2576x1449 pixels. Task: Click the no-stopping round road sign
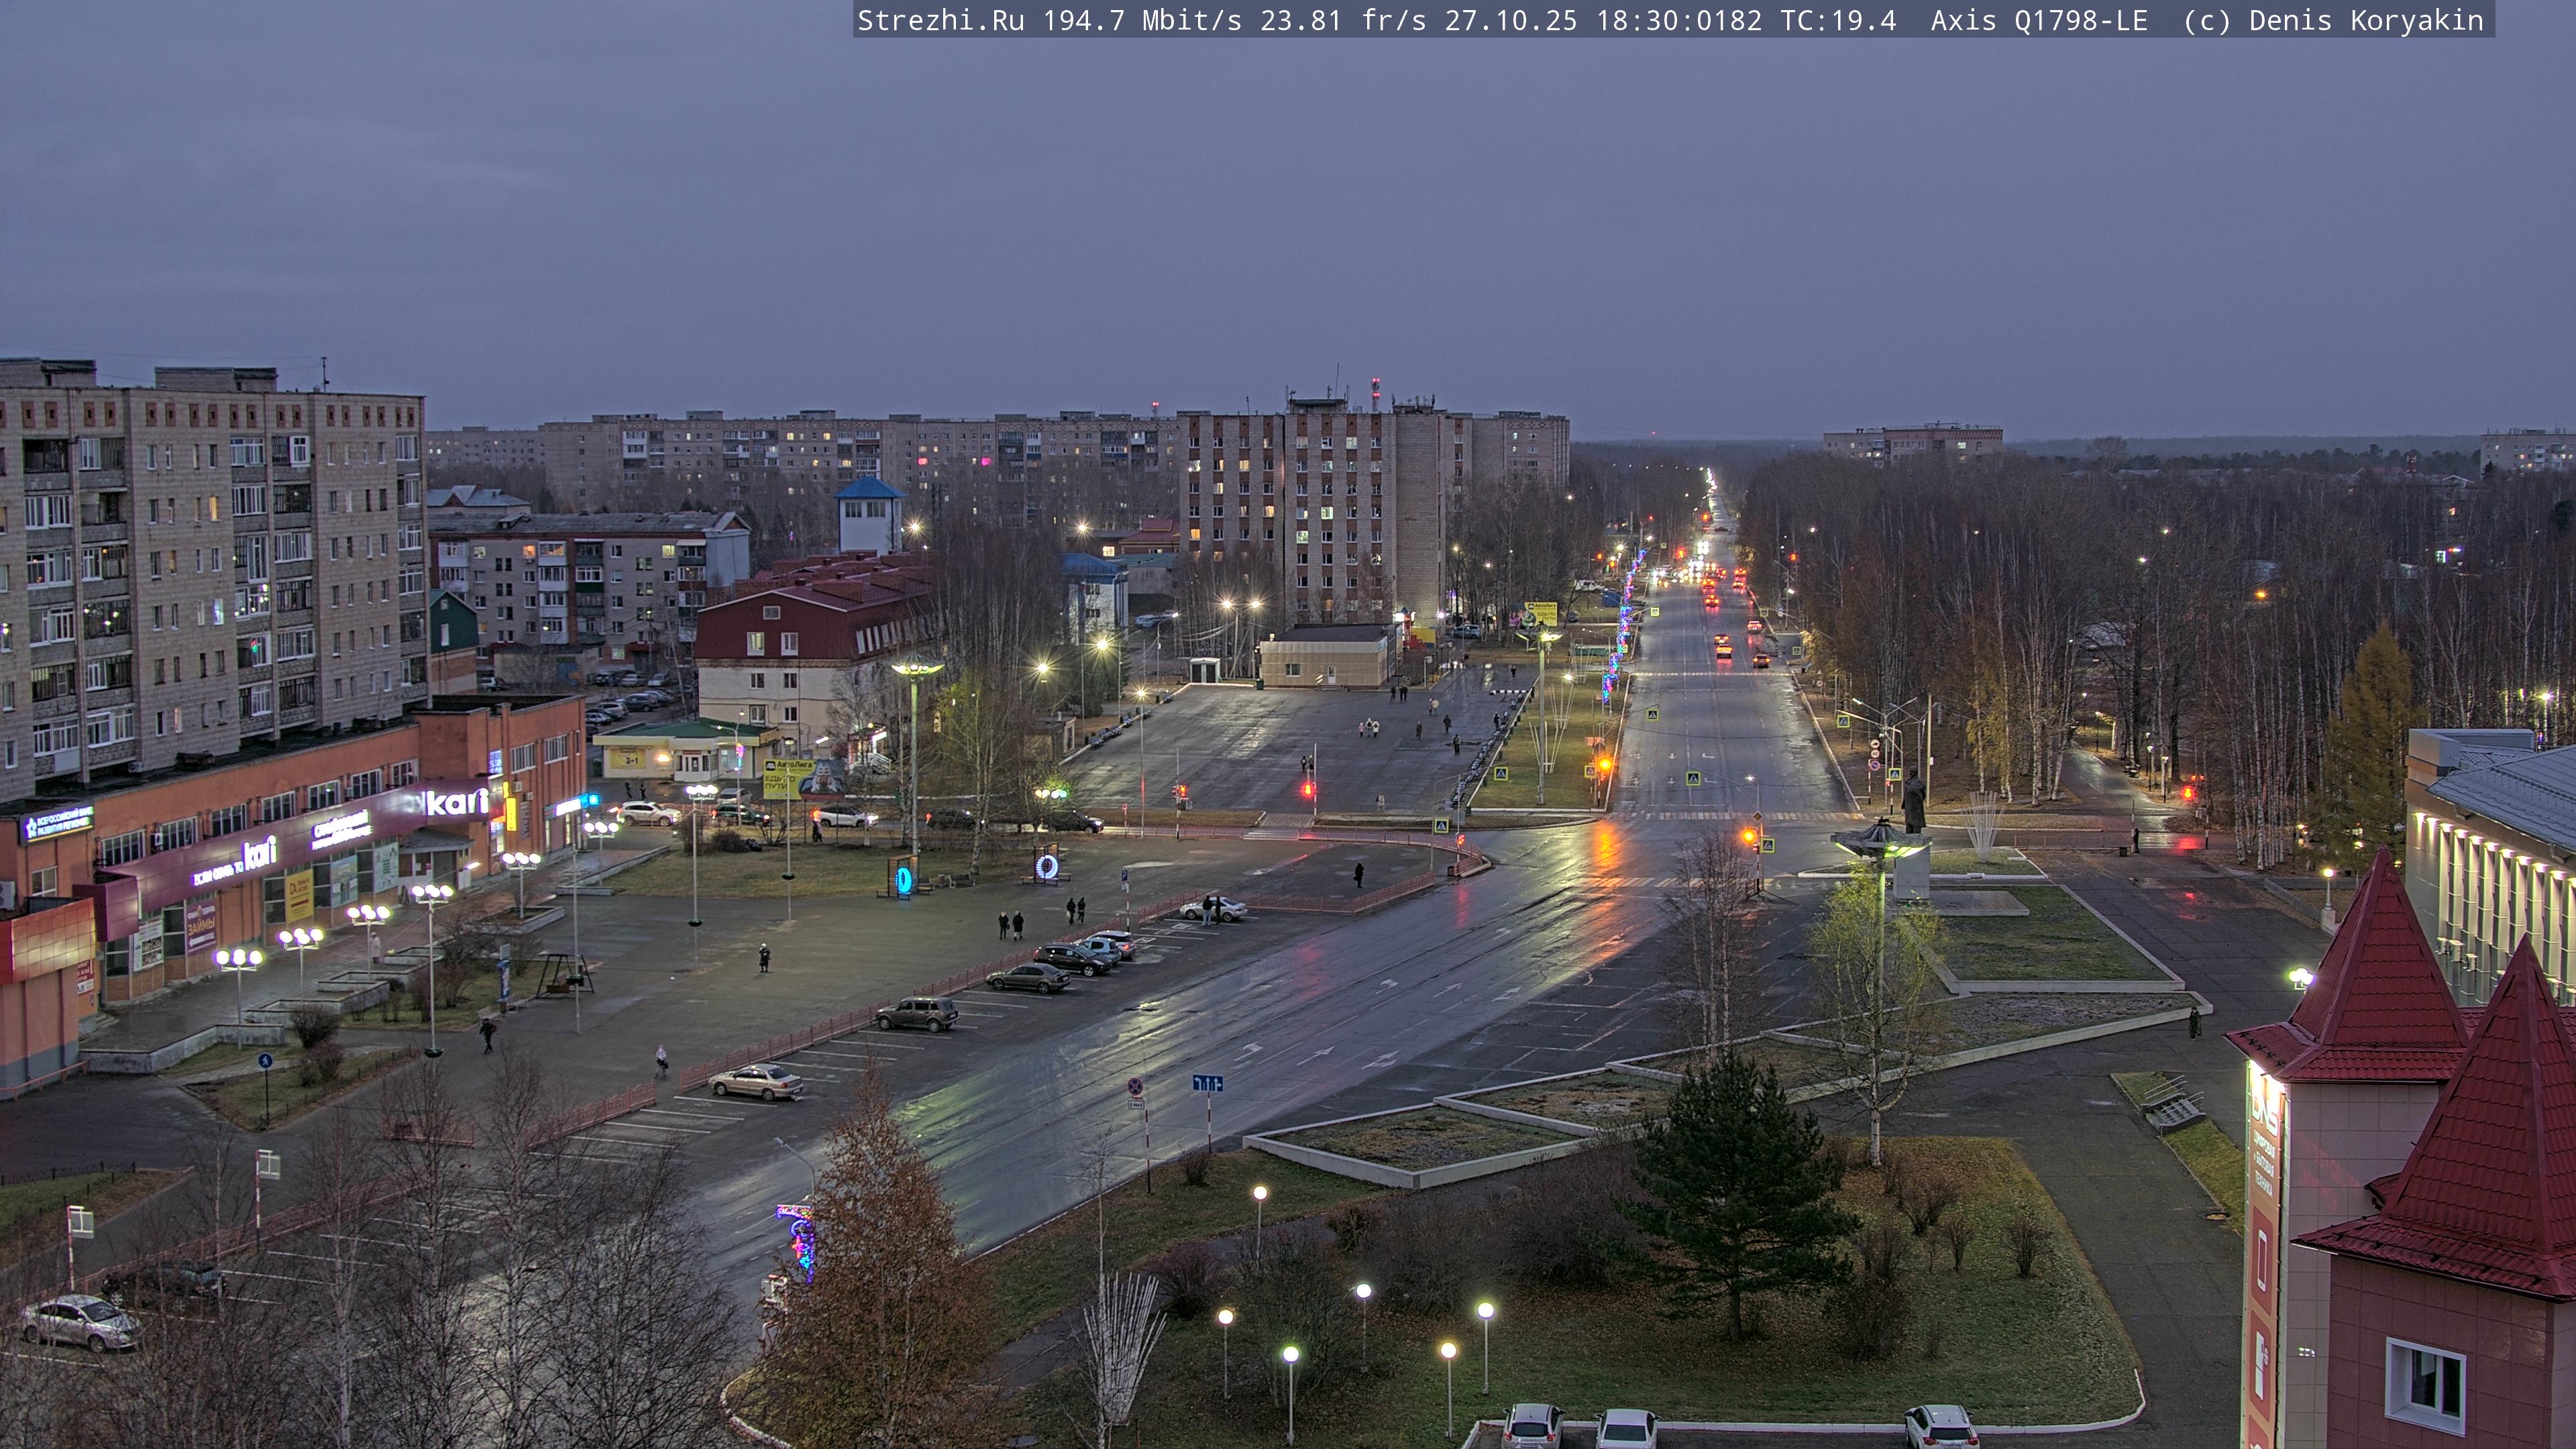(1135, 1086)
